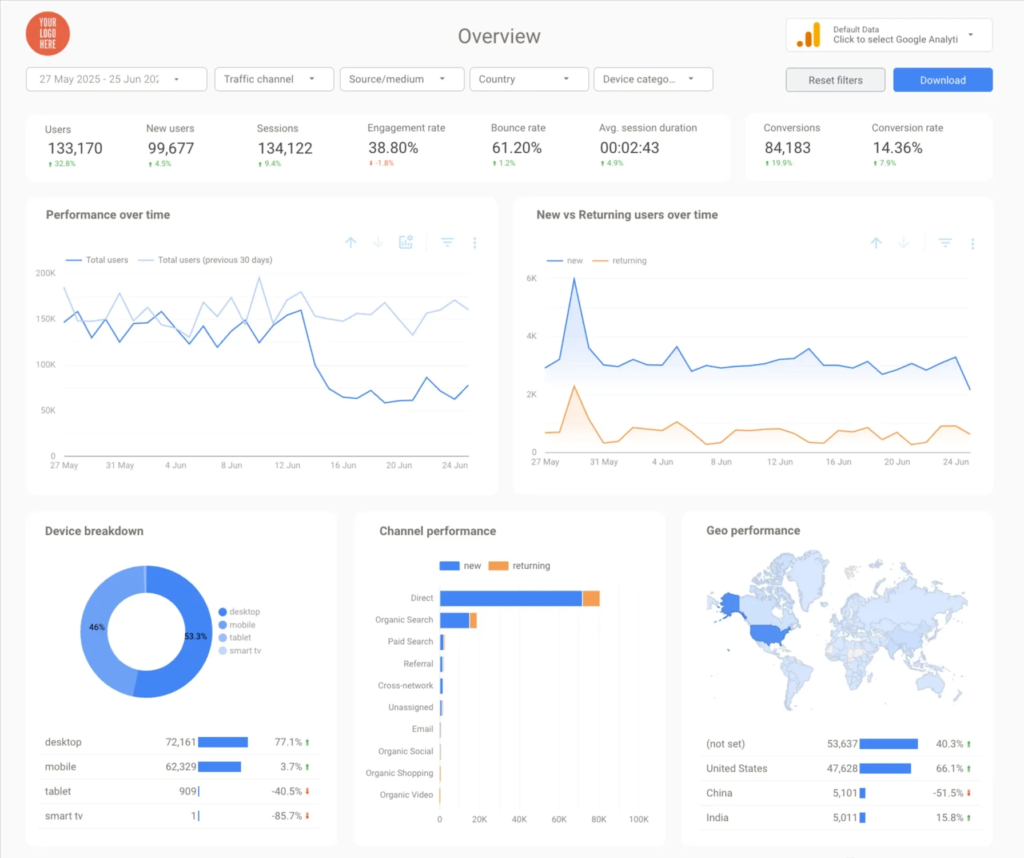The height and width of the screenshot is (858, 1024).
Task: Click the Direct channel blue bar
Action: [511, 598]
